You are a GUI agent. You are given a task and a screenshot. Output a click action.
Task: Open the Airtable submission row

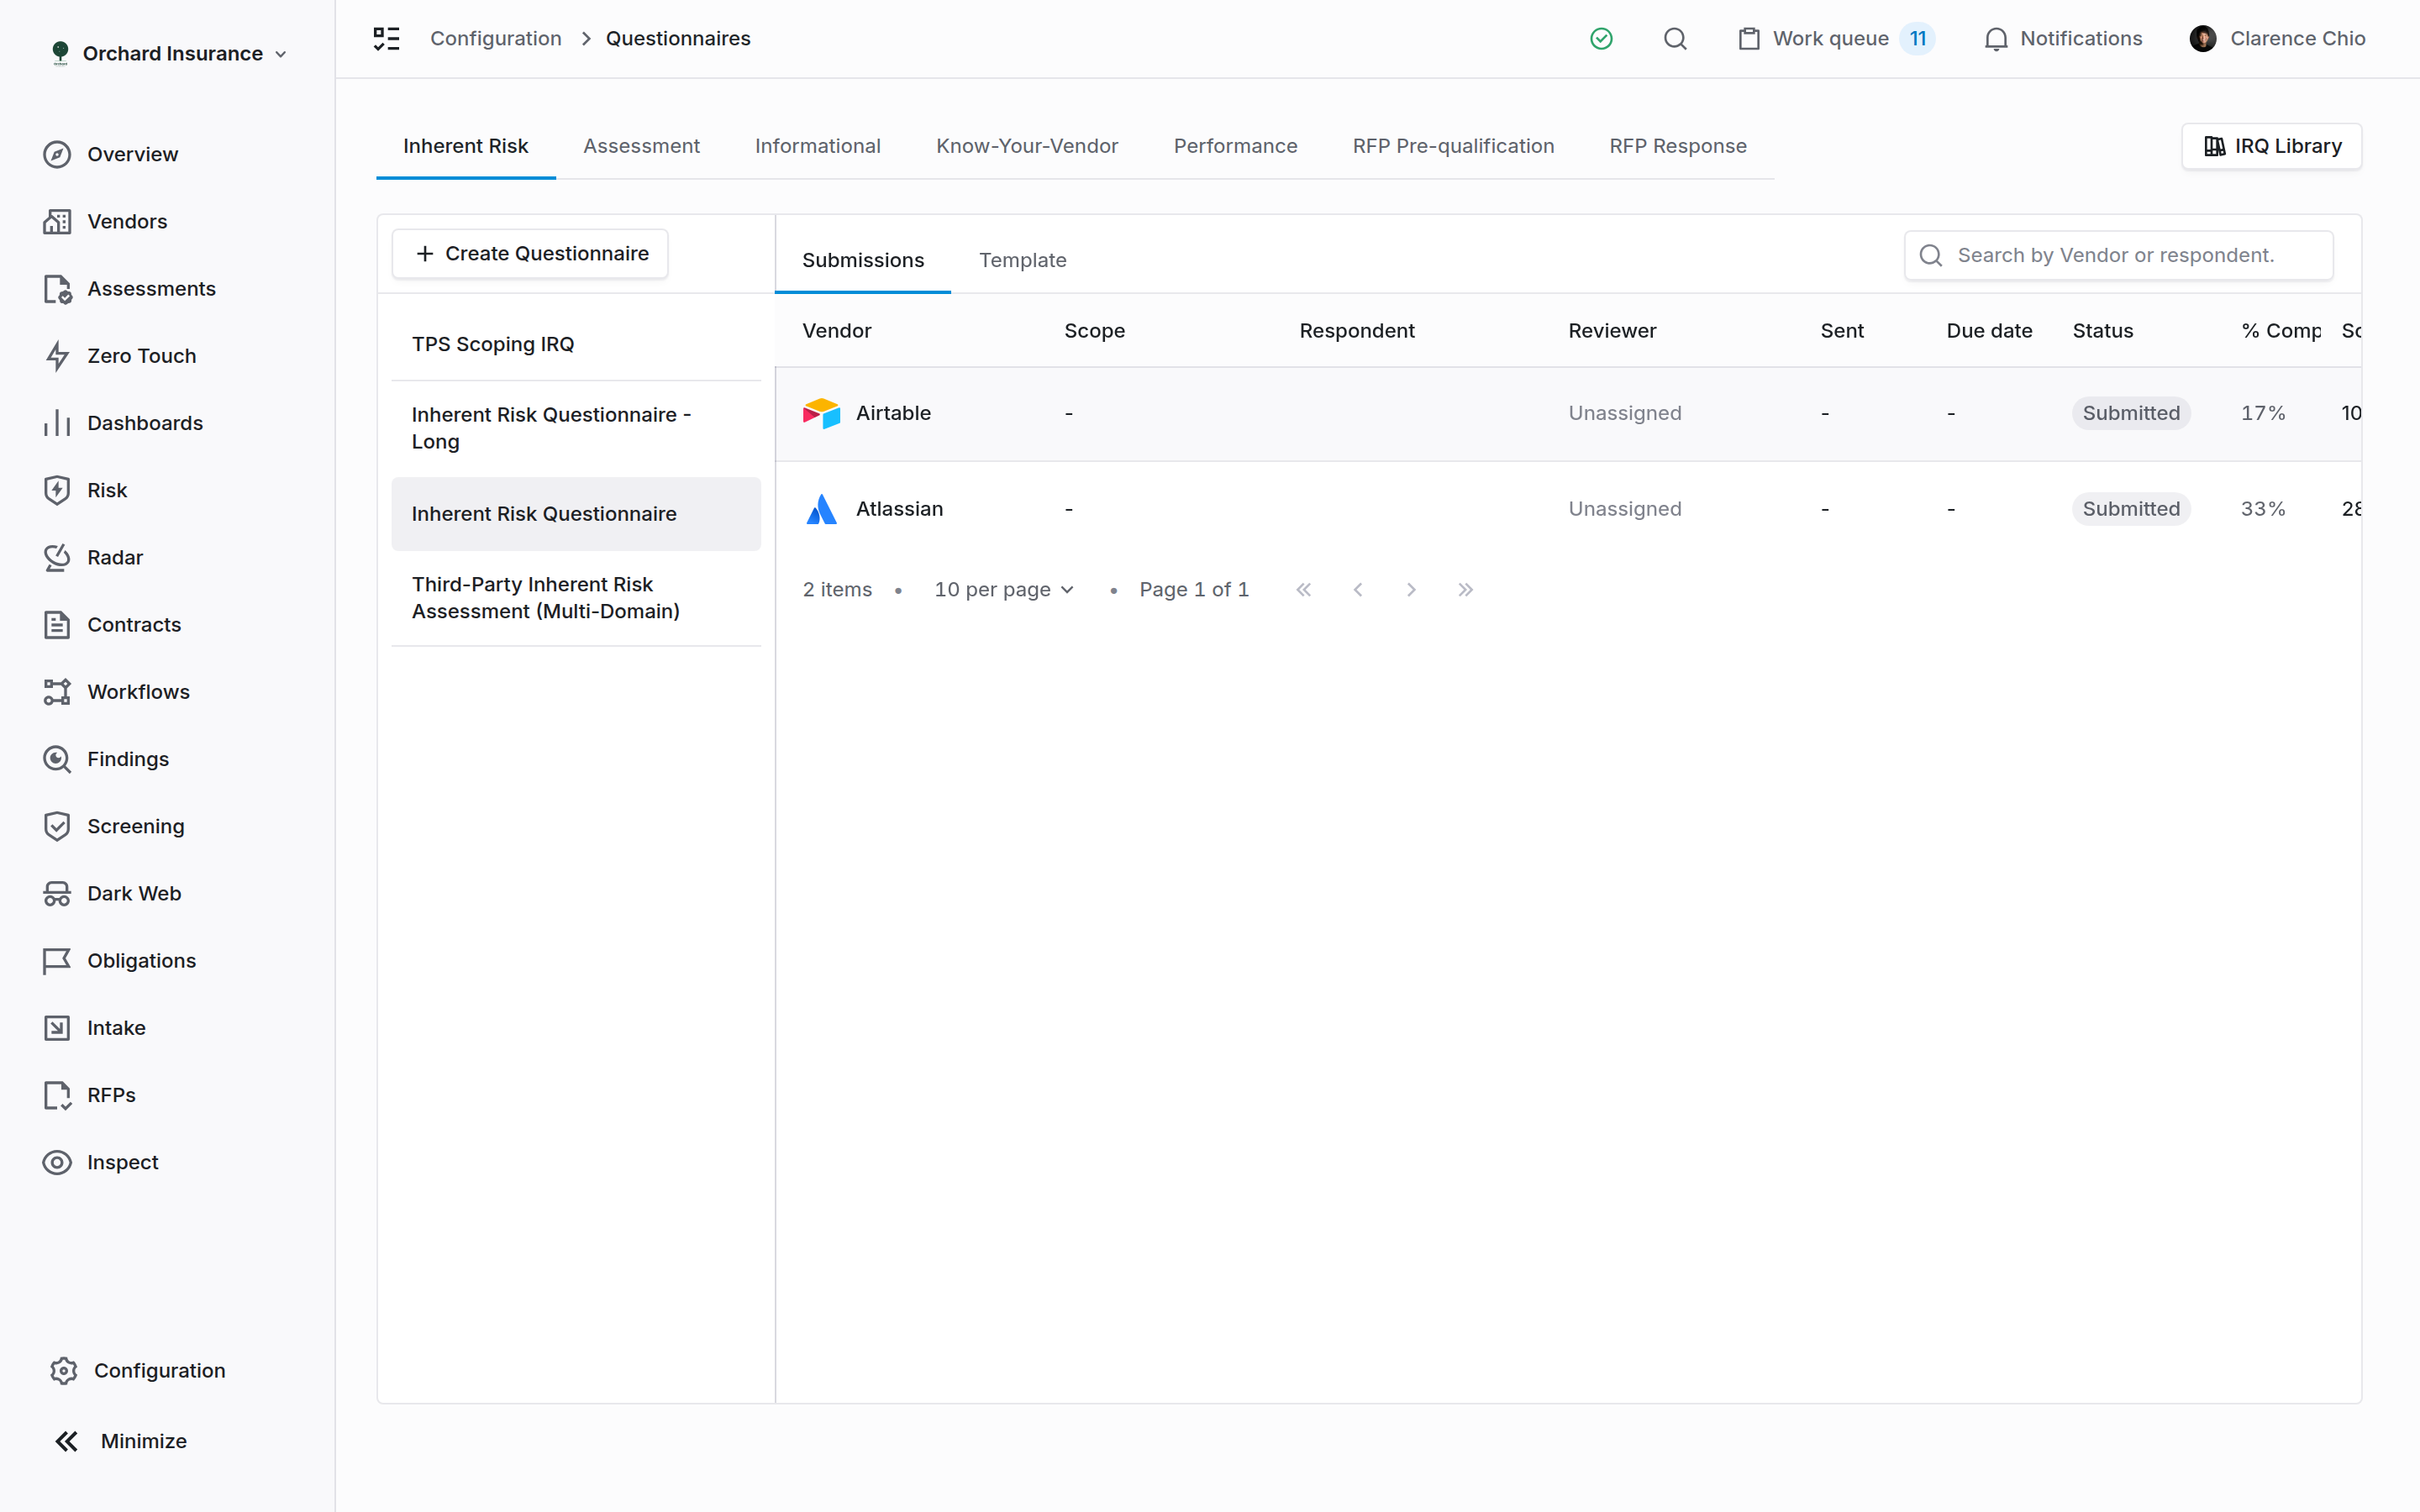1568,413
